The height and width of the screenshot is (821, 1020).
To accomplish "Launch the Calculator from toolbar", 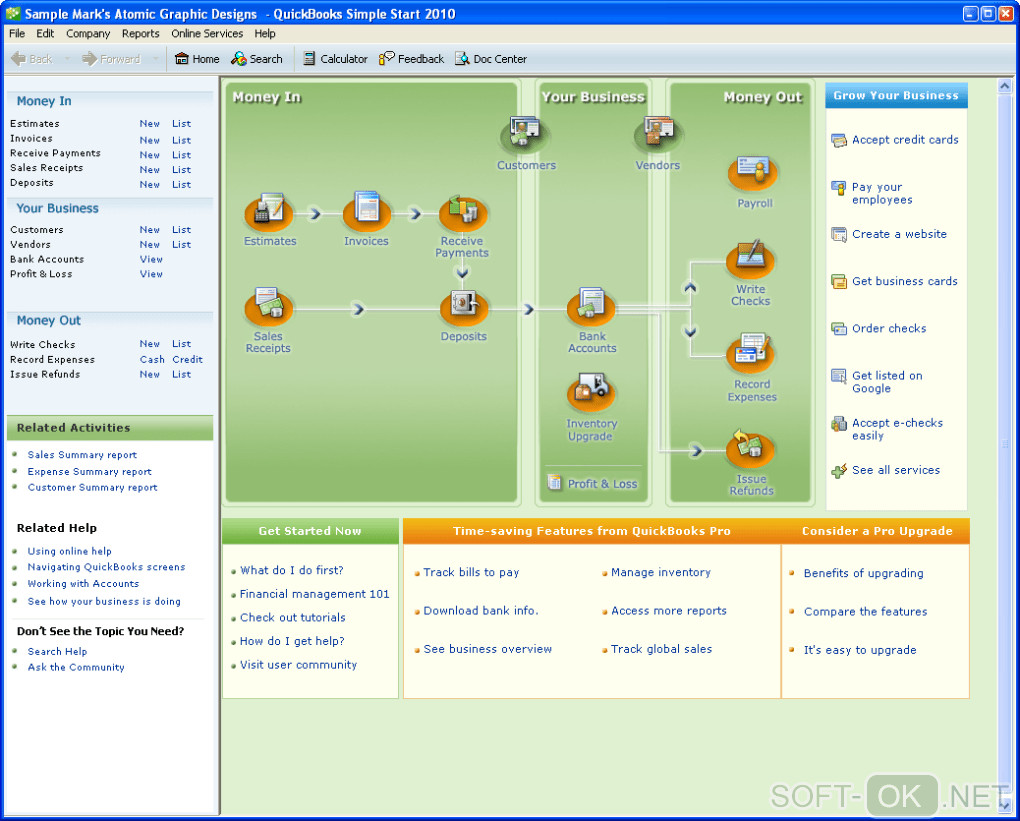I will click(x=335, y=59).
